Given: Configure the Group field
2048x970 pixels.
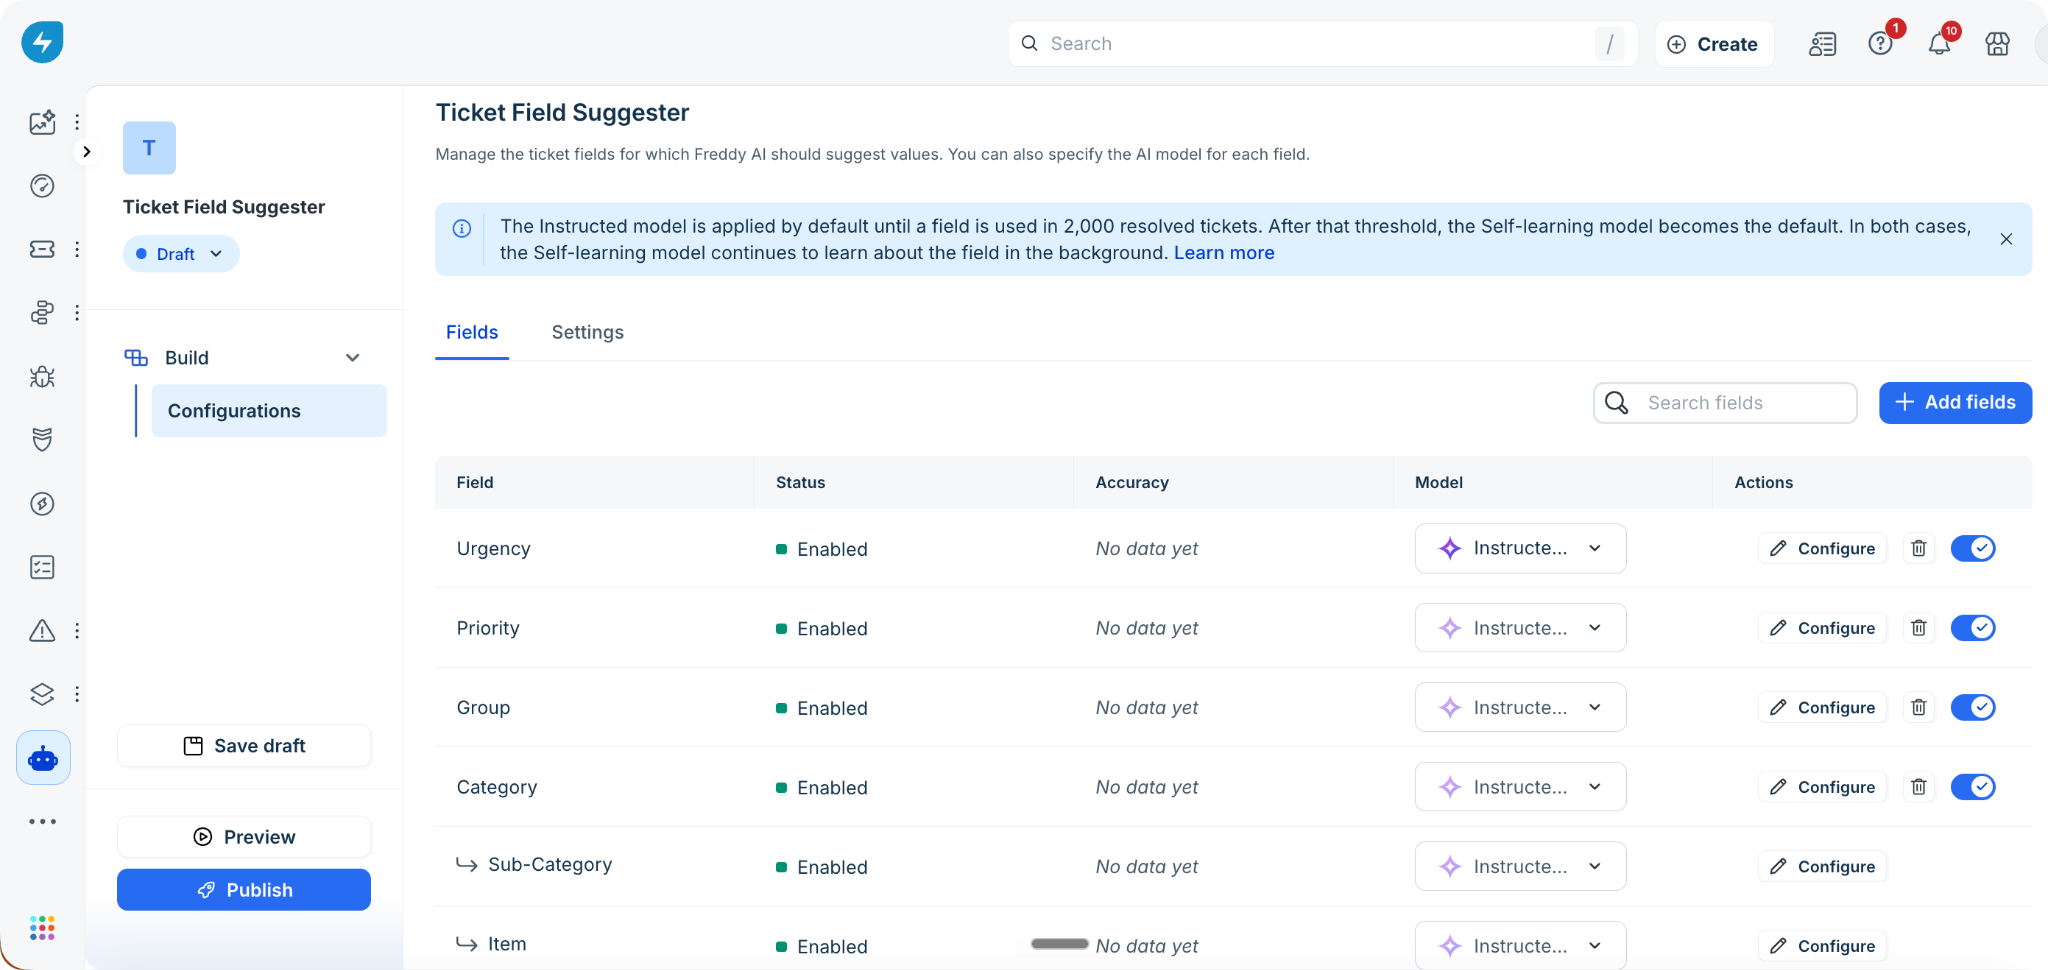Looking at the screenshot, I should click(x=1822, y=707).
